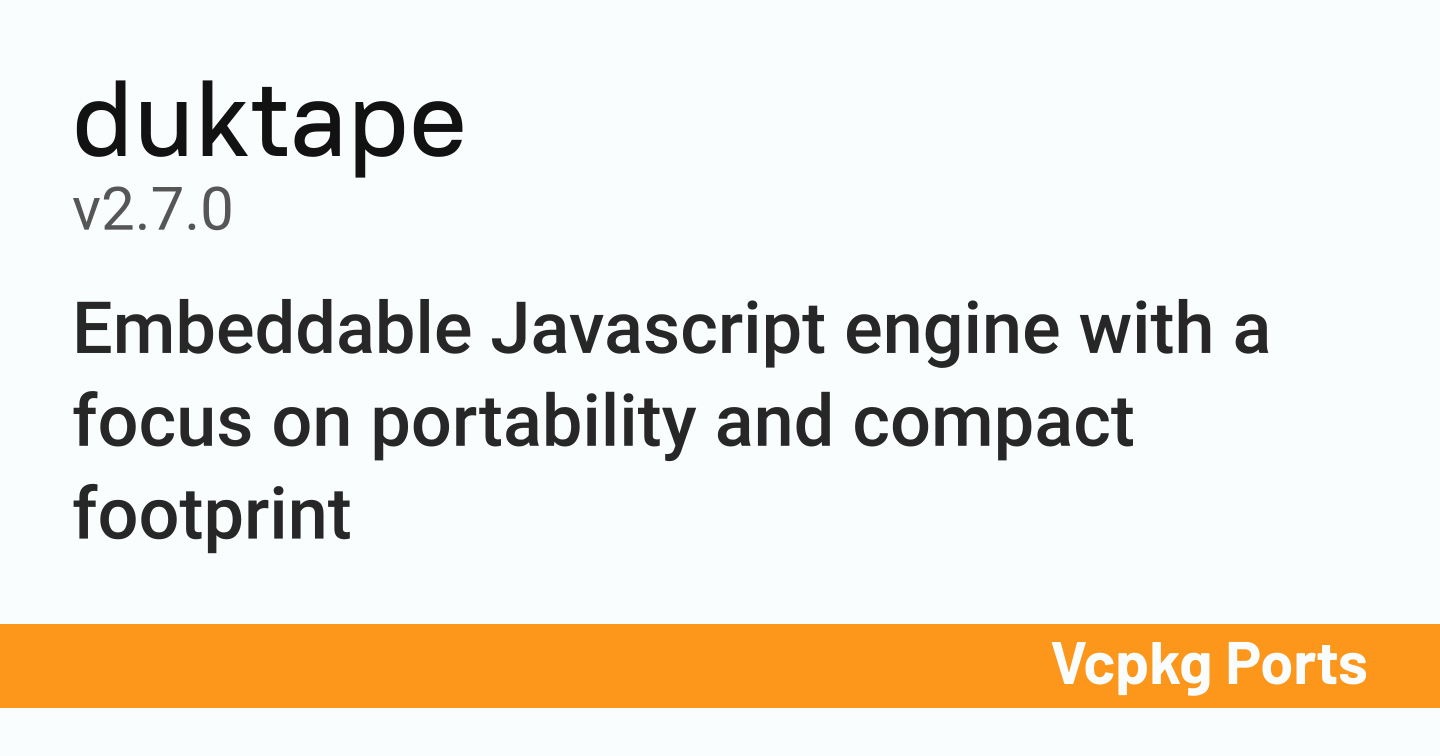The height and width of the screenshot is (756, 1440).
Task: Select the word focus in description
Action: tap(162, 422)
